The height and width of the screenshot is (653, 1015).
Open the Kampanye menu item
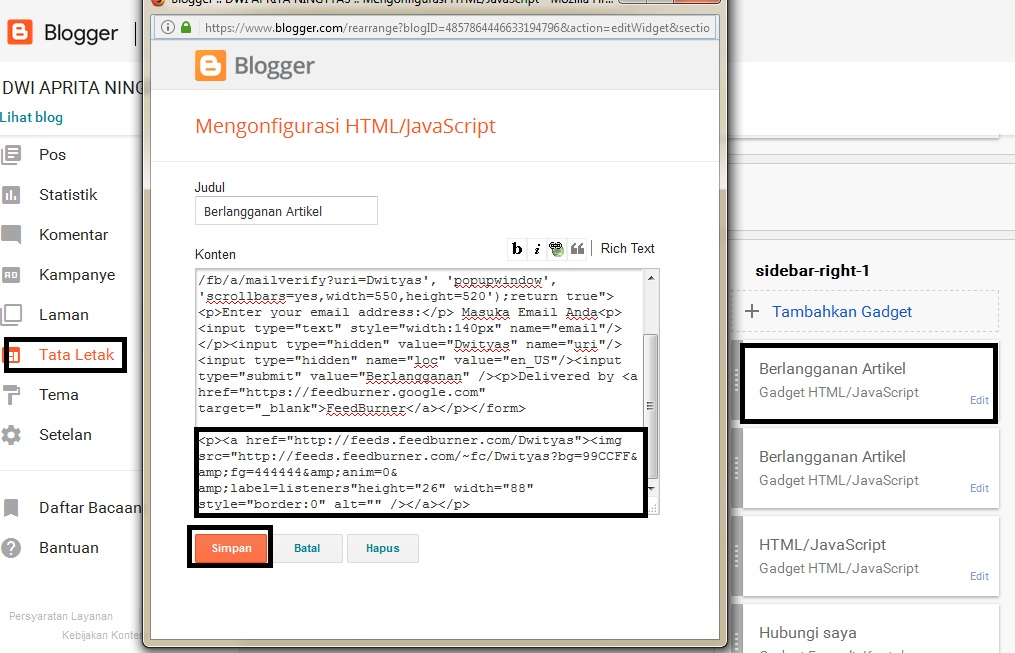[77, 275]
